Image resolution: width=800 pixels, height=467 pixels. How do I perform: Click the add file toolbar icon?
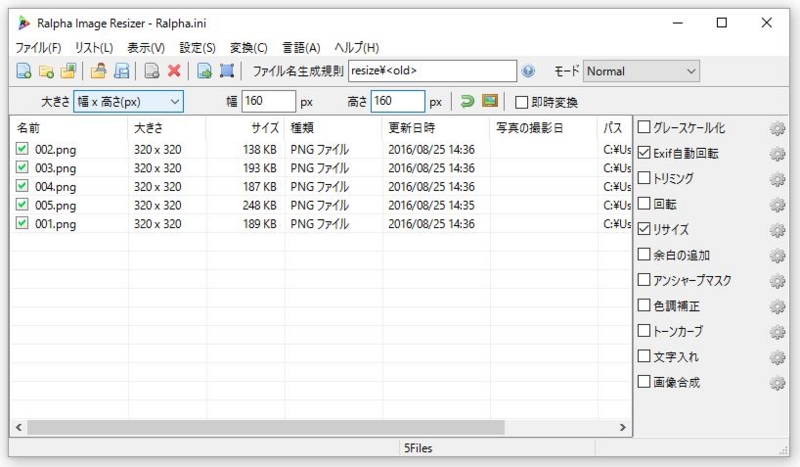pyautogui.click(x=24, y=71)
